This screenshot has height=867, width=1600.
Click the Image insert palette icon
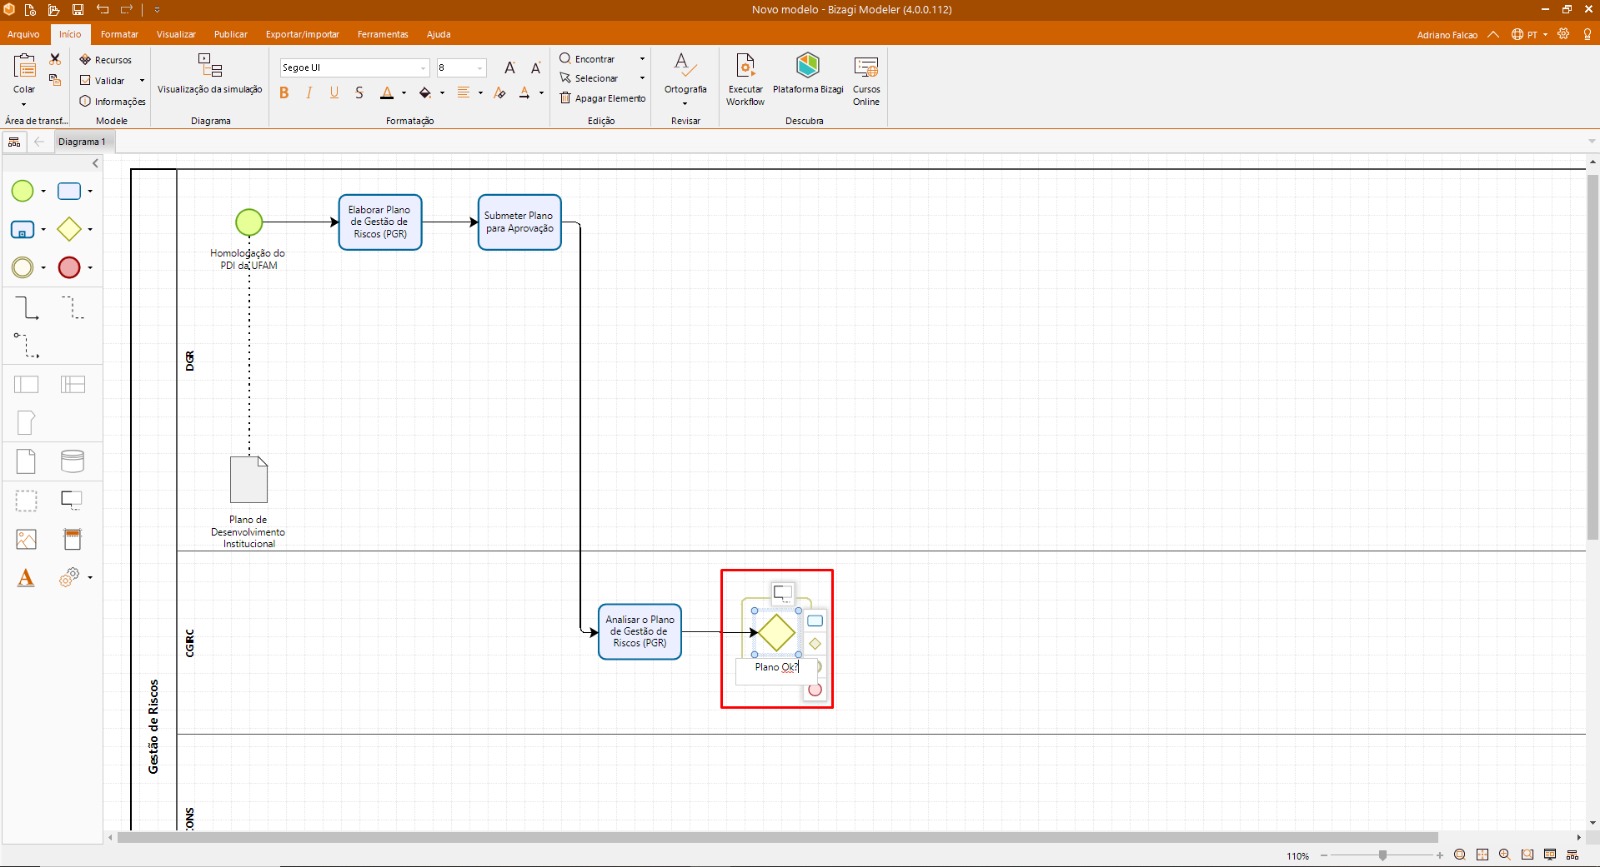pyautogui.click(x=26, y=540)
